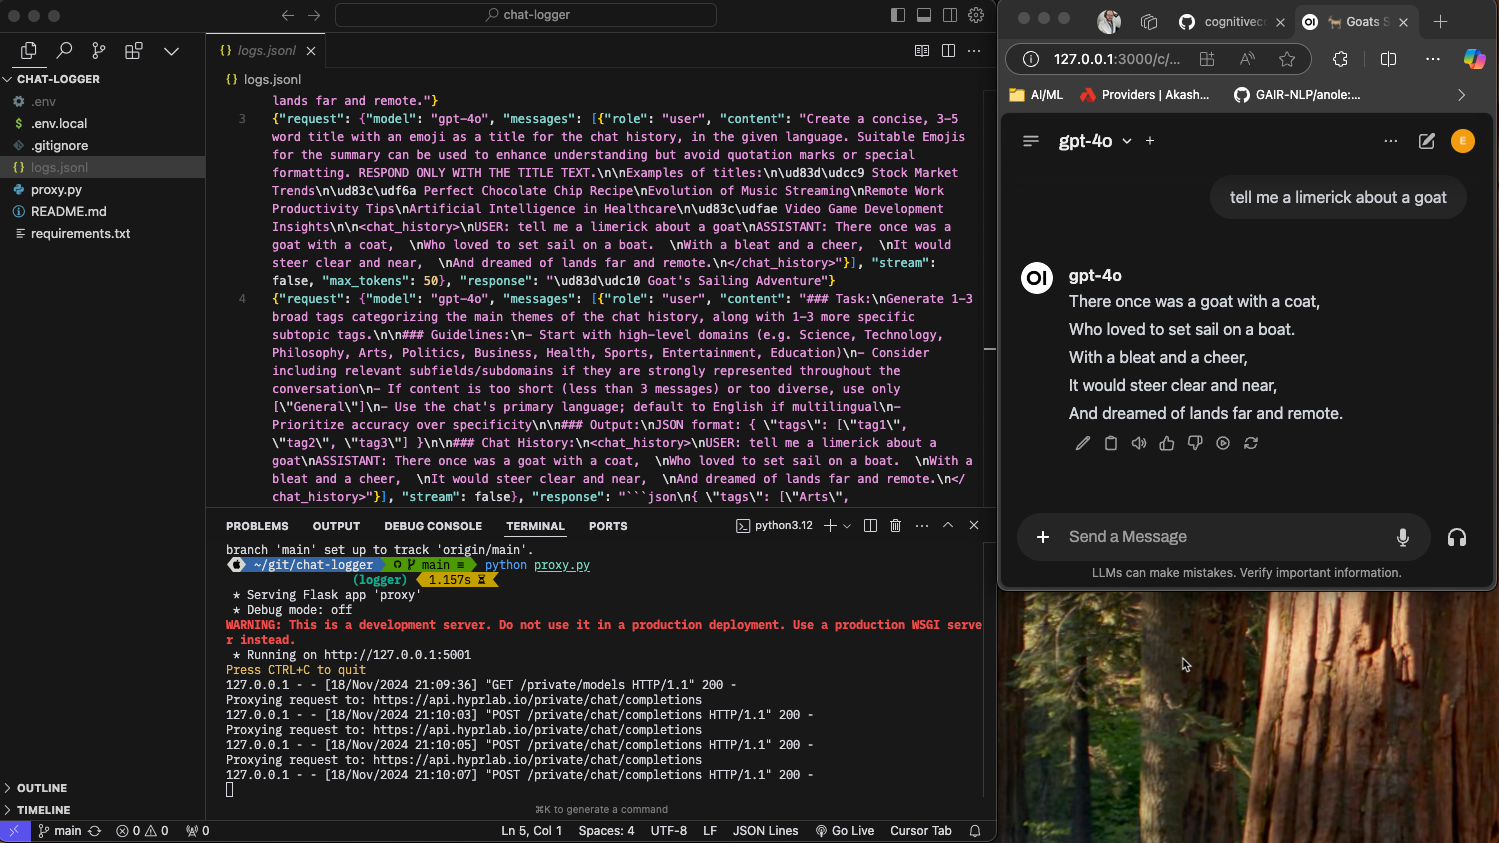1499x843 pixels.
Task: Open the Extensions view icon
Action: (133, 50)
